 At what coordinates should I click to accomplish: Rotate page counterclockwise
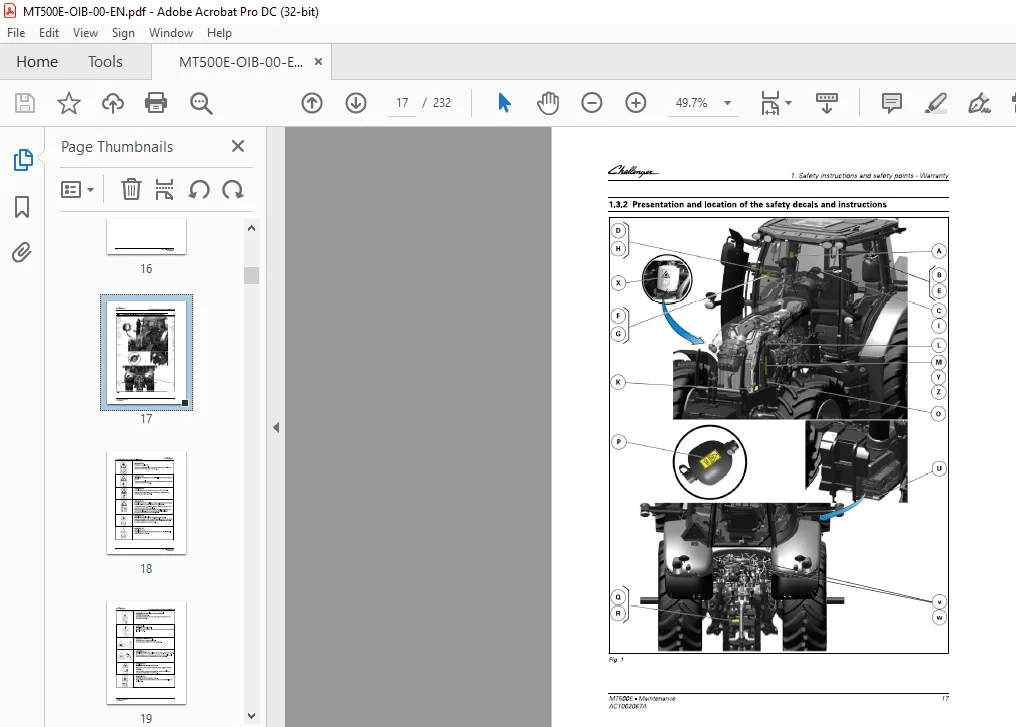coord(199,190)
